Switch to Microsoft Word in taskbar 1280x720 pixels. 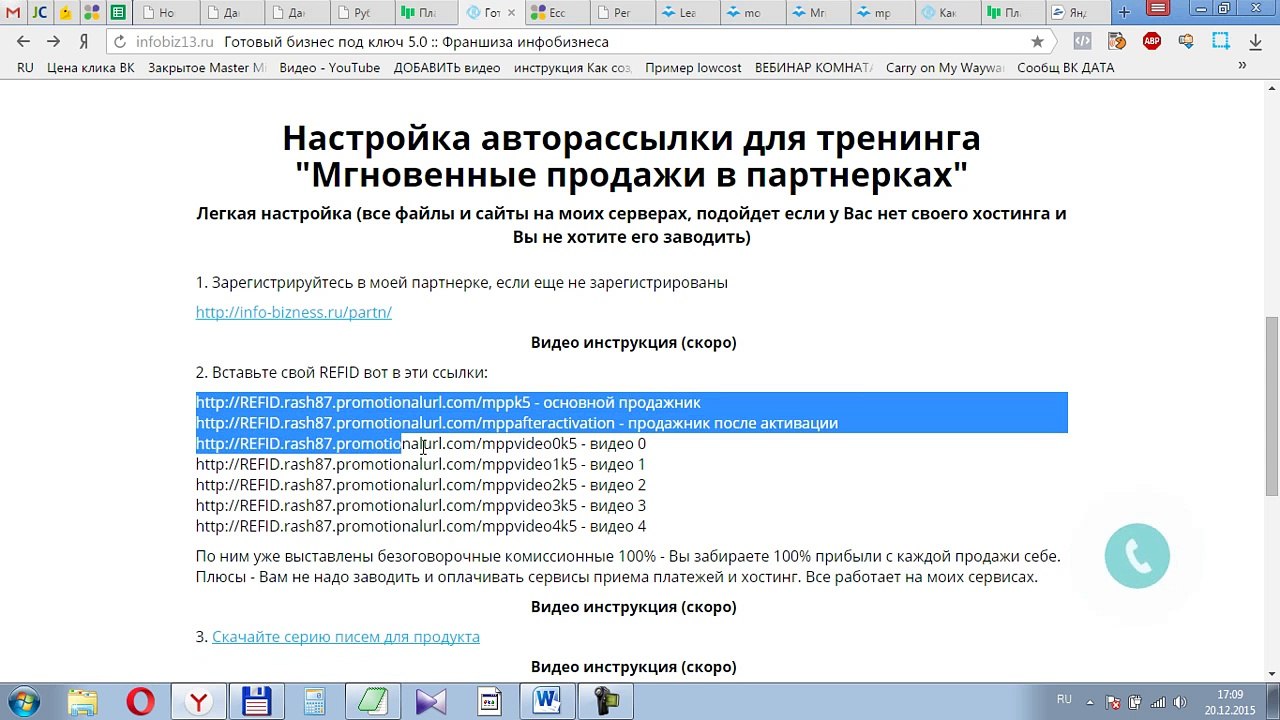point(547,702)
